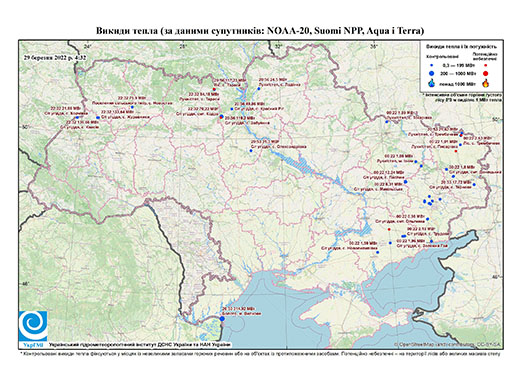Screen dimensions: 520x368
Task: Click the orange flame legend icon
Action: click(486, 83)
